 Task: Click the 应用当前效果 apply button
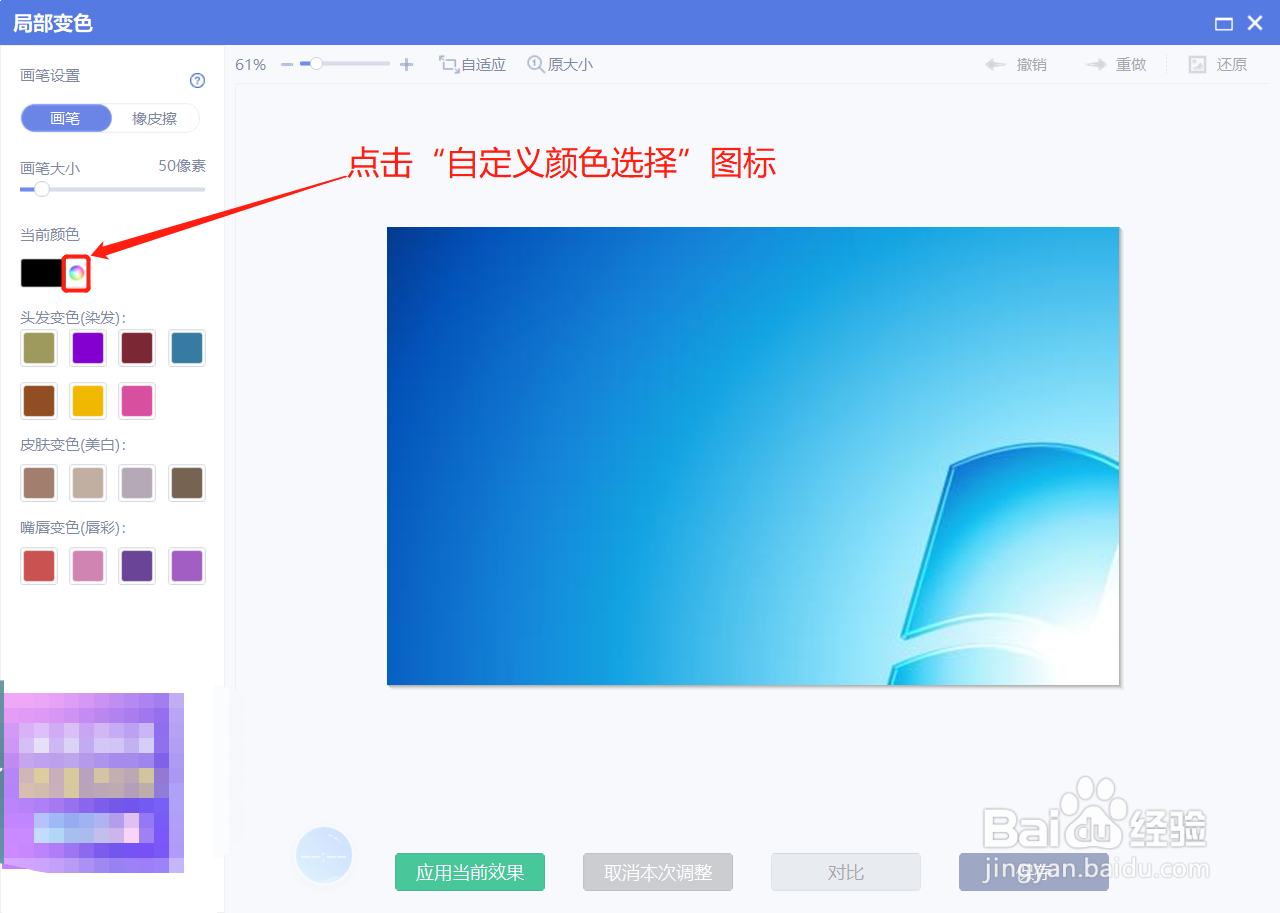click(x=470, y=872)
